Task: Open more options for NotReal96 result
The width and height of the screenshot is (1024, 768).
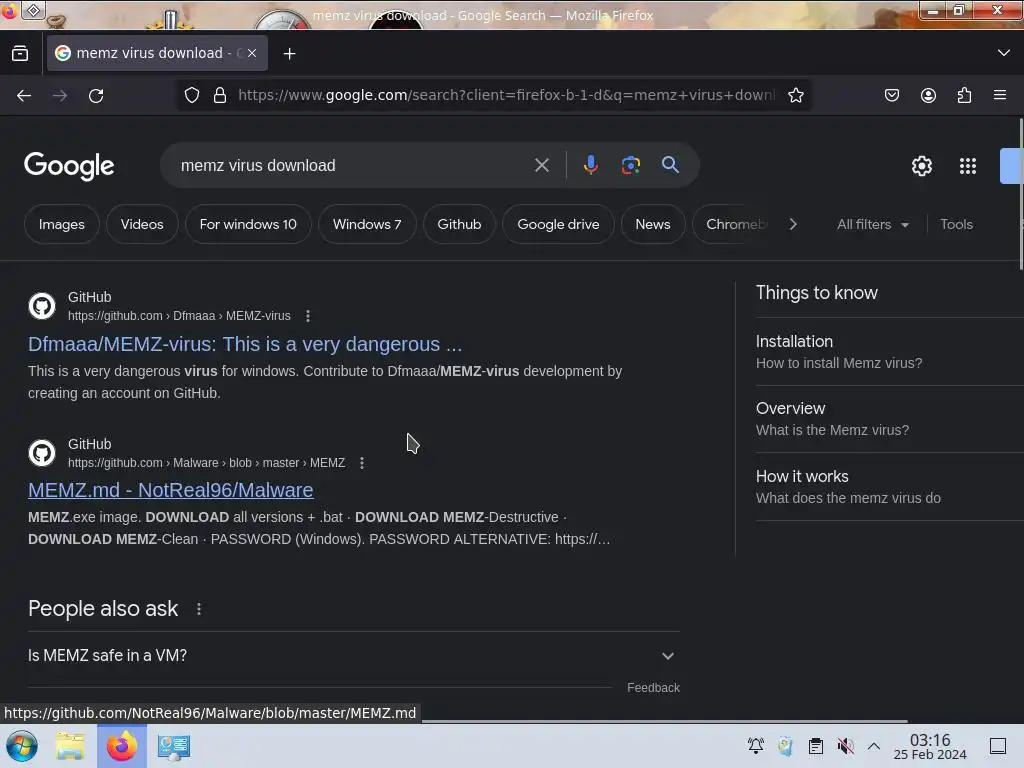Action: pos(362,463)
